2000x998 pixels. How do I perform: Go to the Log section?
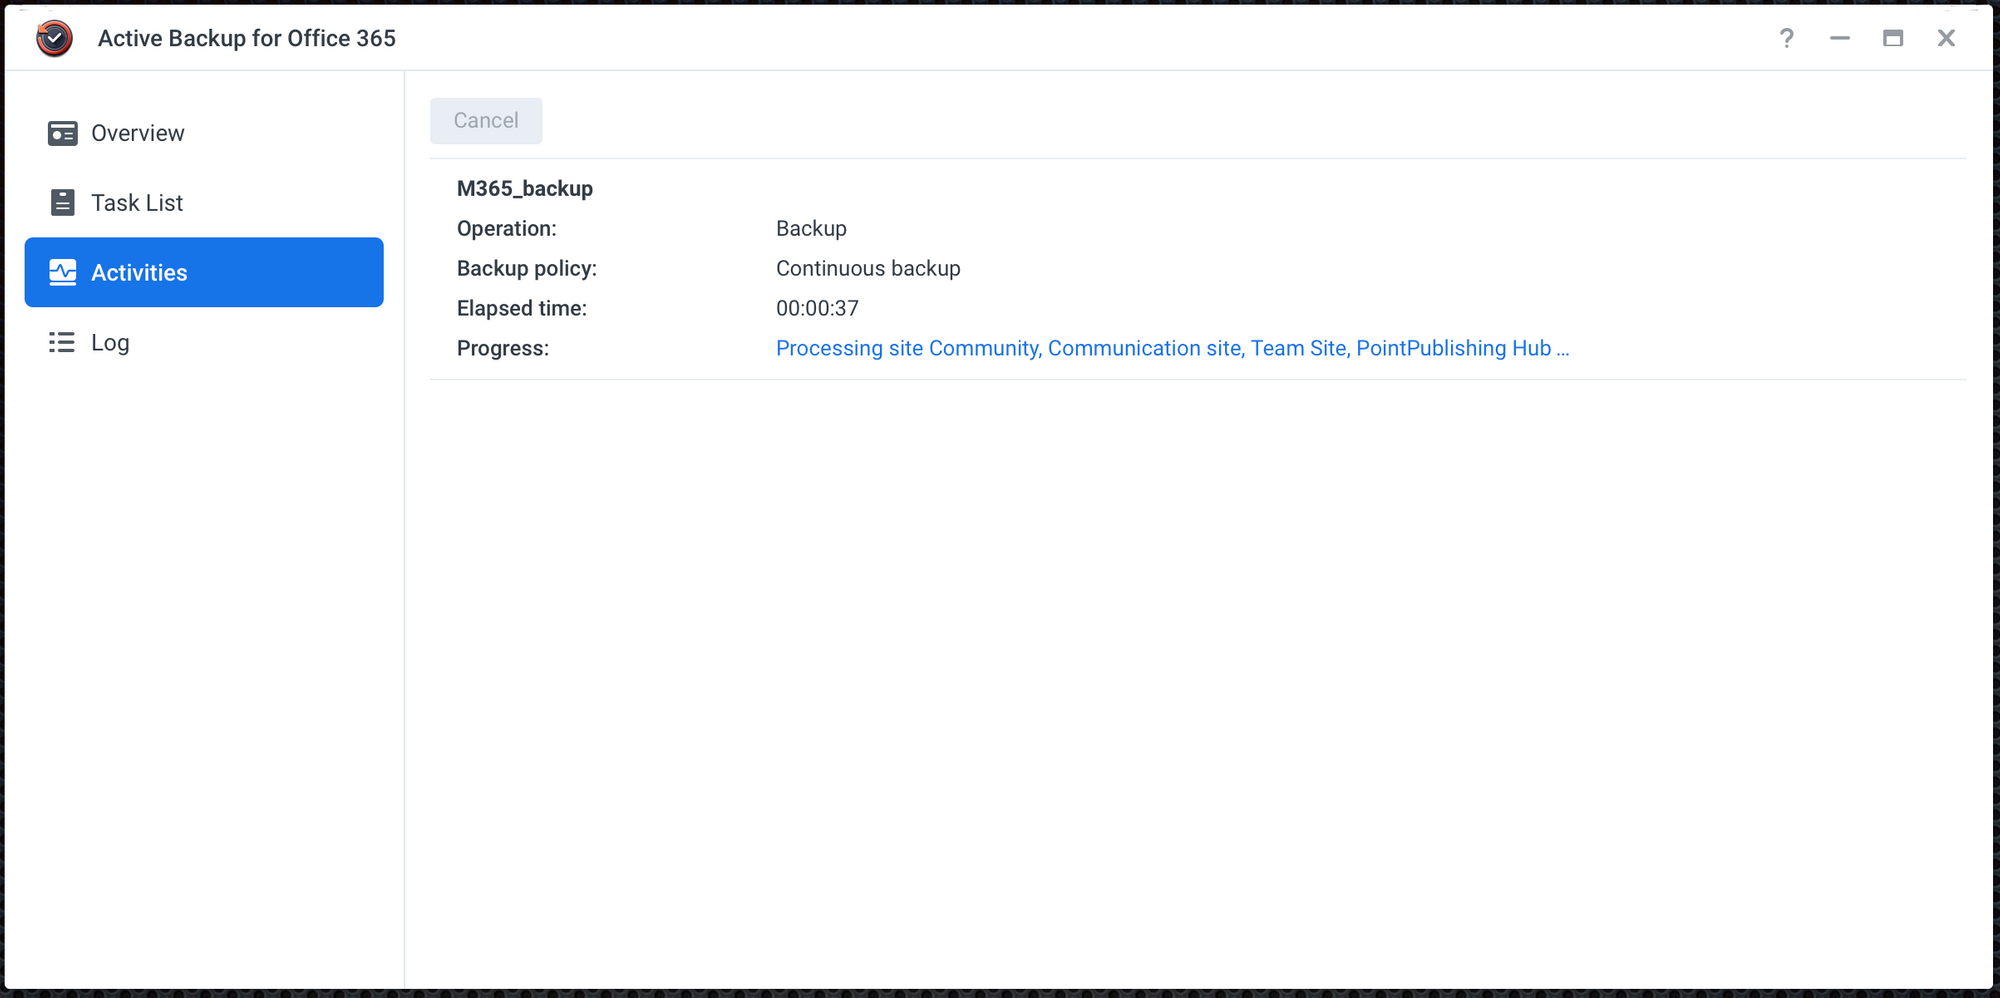pyautogui.click(x=204, y=342)
